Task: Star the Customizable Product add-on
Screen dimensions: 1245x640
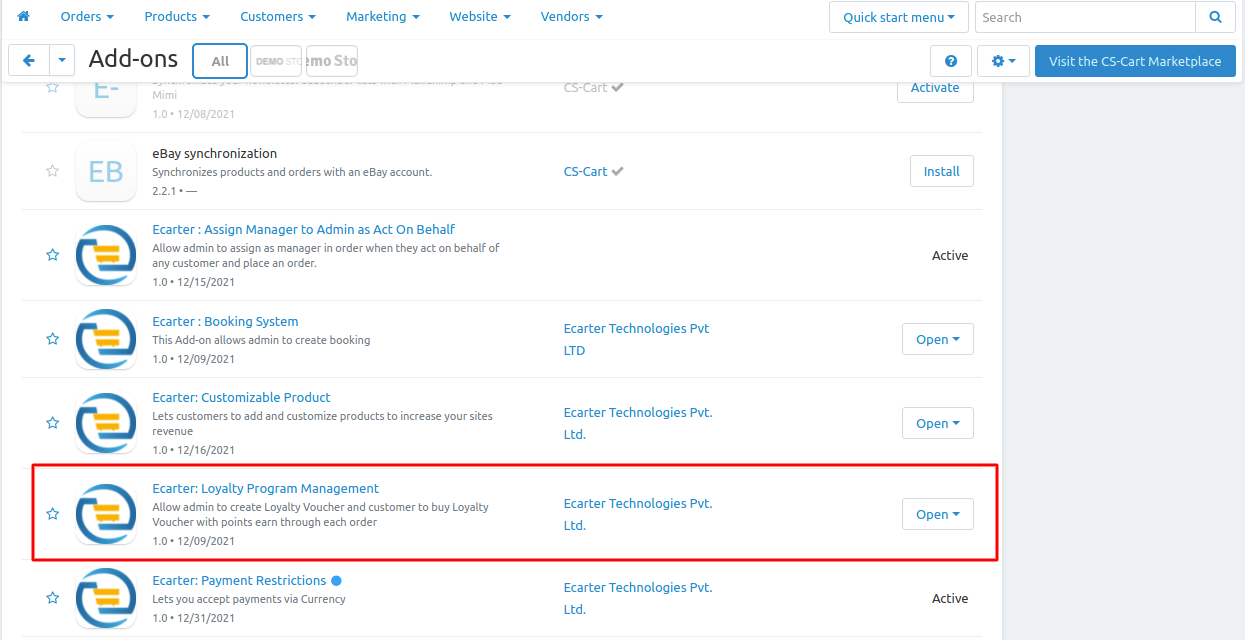Action: pyautogui.click(x=52, y=423)
